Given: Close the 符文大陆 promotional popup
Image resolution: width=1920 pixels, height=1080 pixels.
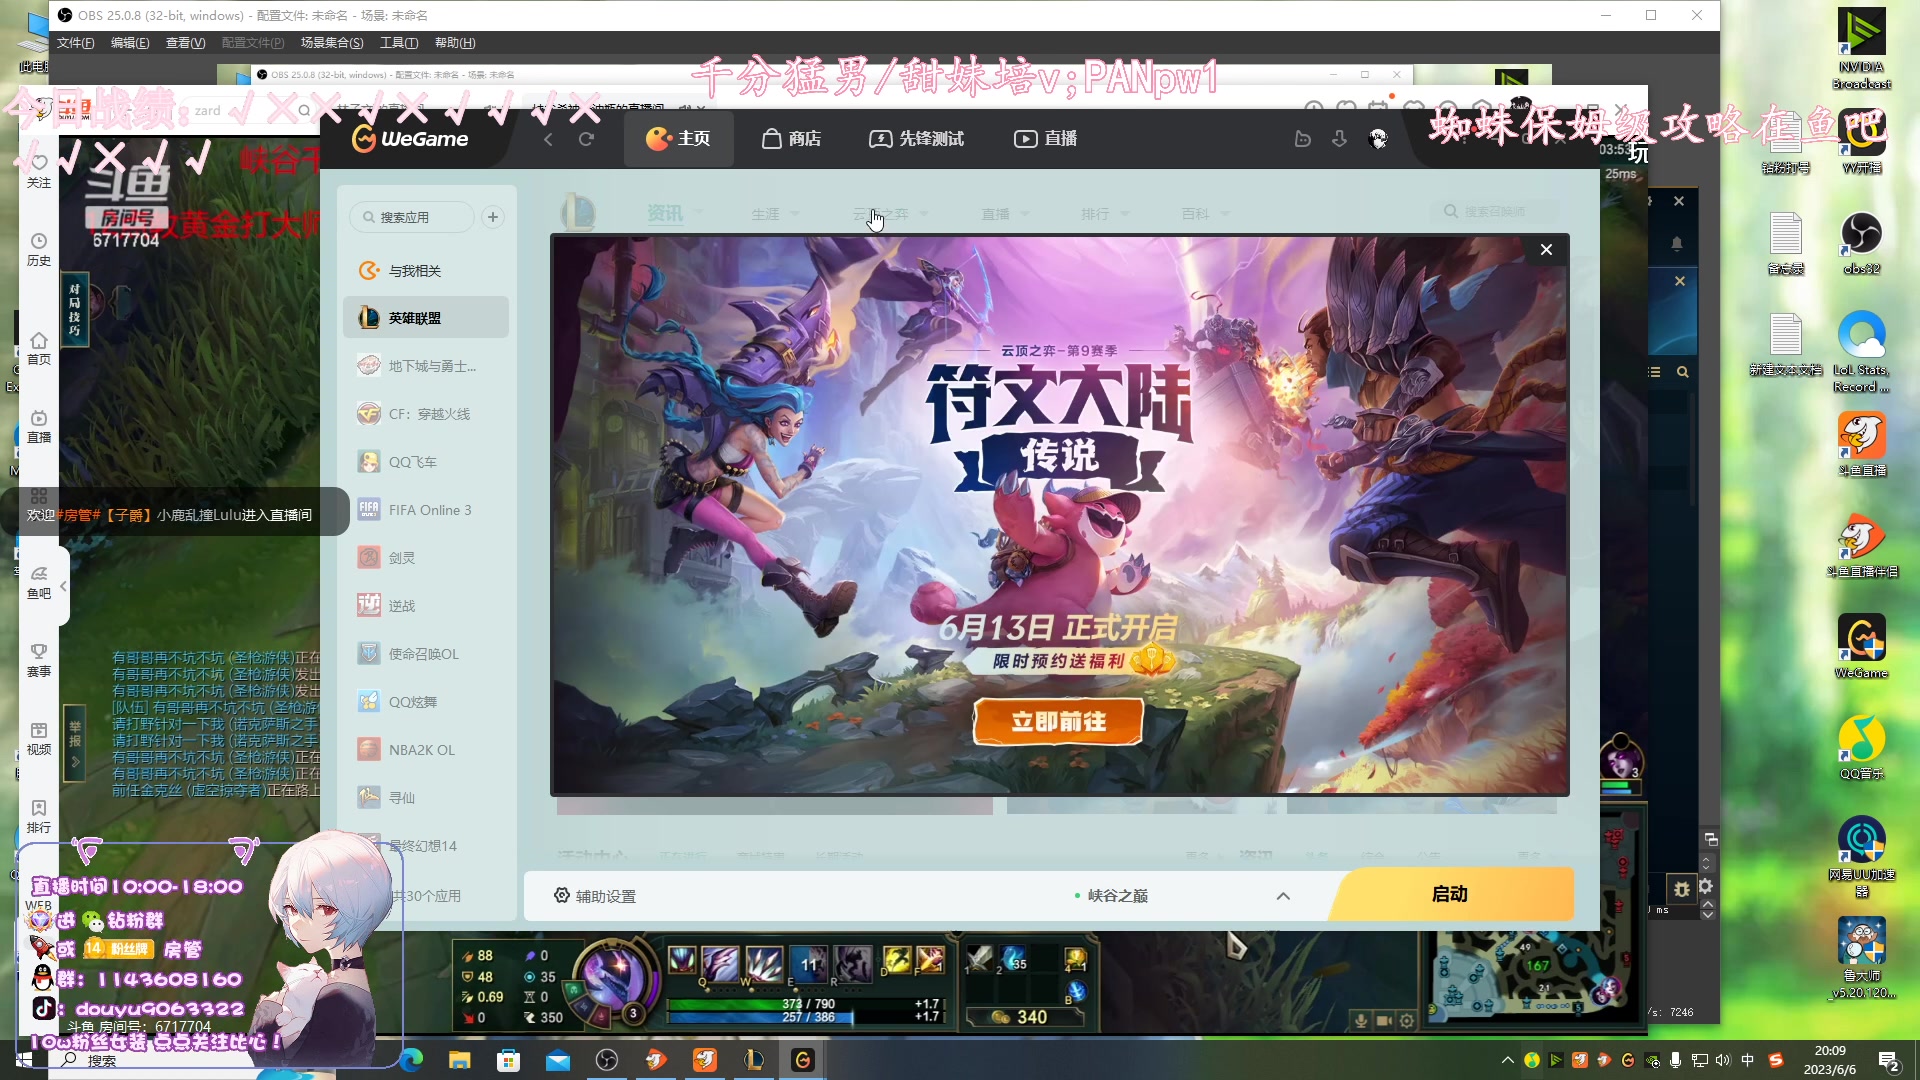Looking at the screenshot, I should (x=1546, y=250).
